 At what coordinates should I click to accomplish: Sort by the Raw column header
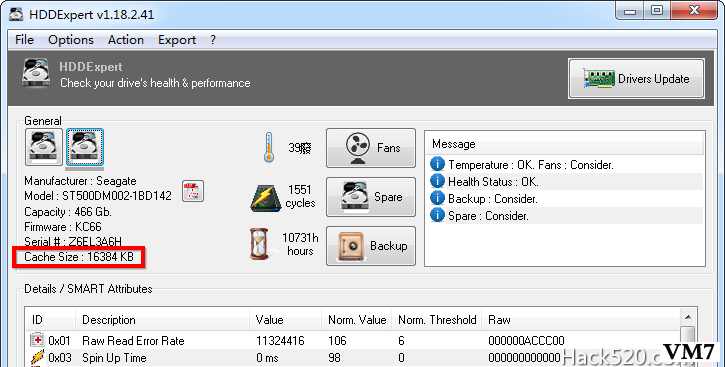581,320
